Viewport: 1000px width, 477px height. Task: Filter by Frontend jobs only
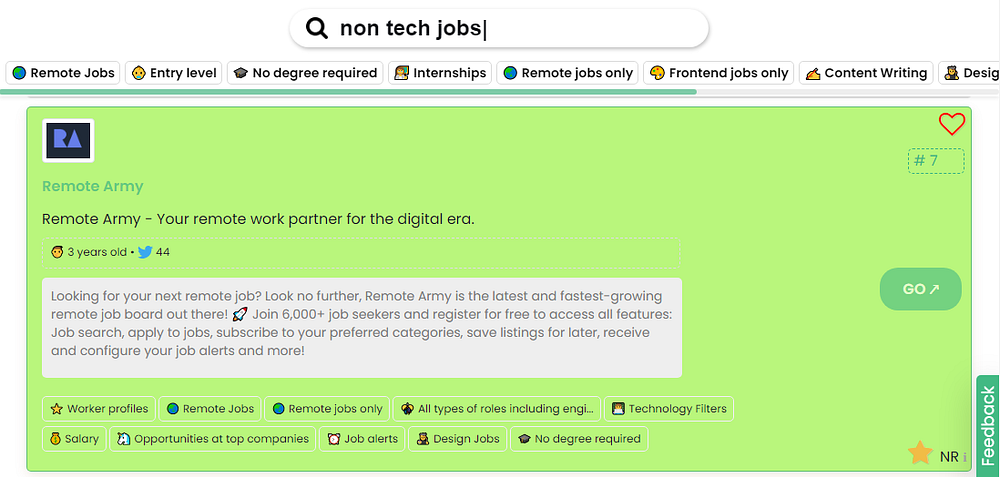click(x=718, y=73)
